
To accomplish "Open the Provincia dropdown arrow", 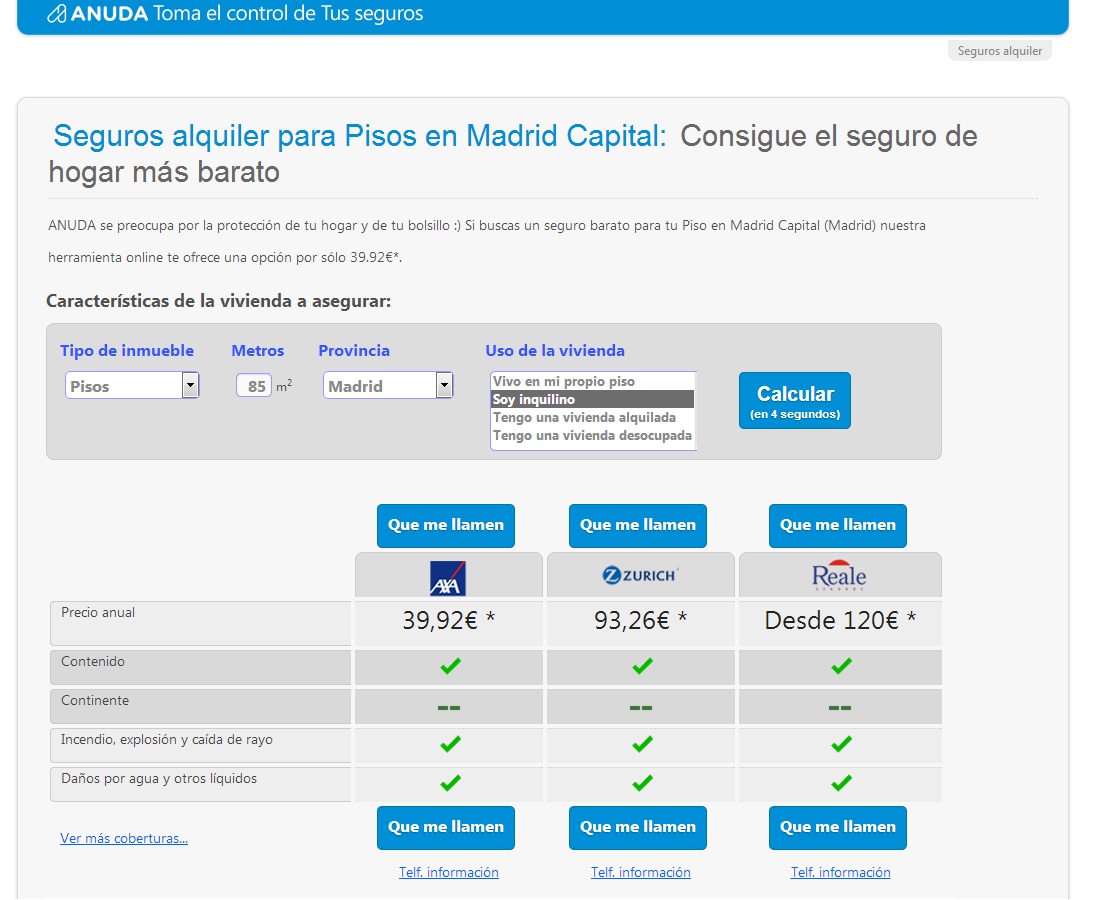I will pyautogui.click(x=444, y=385).
